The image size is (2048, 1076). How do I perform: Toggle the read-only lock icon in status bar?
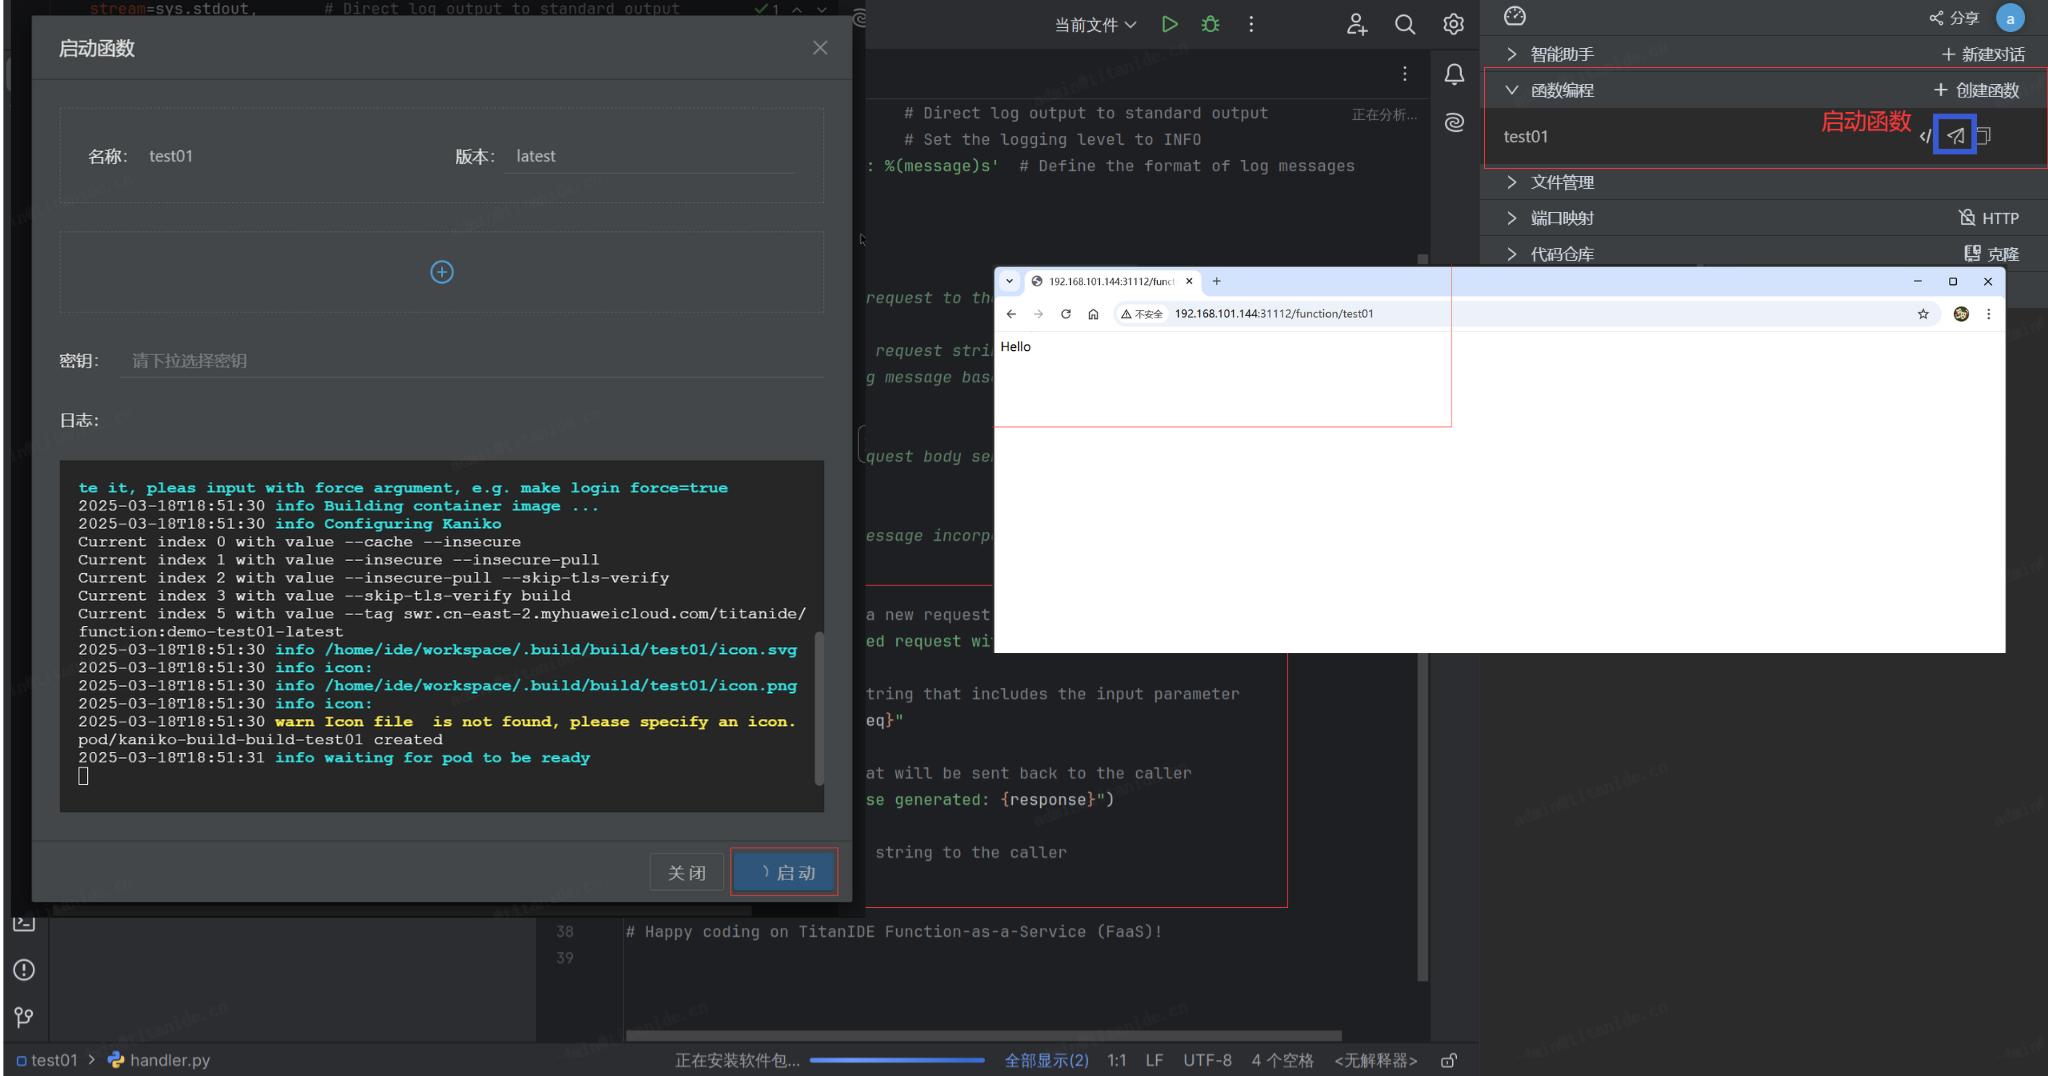(1448, 1060)
